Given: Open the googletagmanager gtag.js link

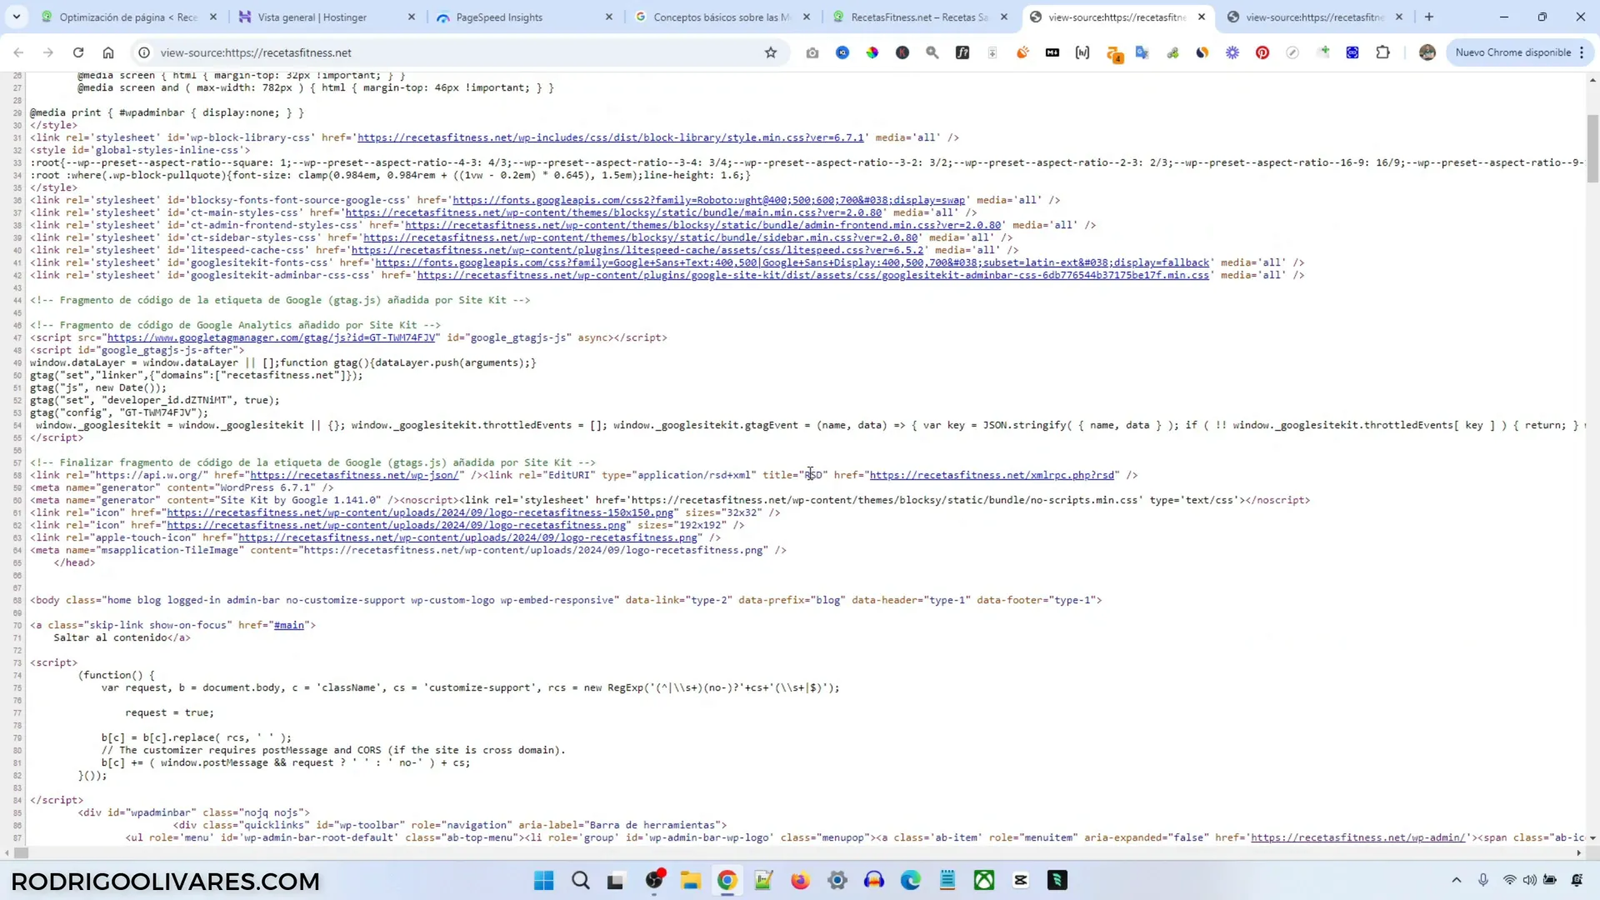Looking at the screenshot, I should coord(272,337).
